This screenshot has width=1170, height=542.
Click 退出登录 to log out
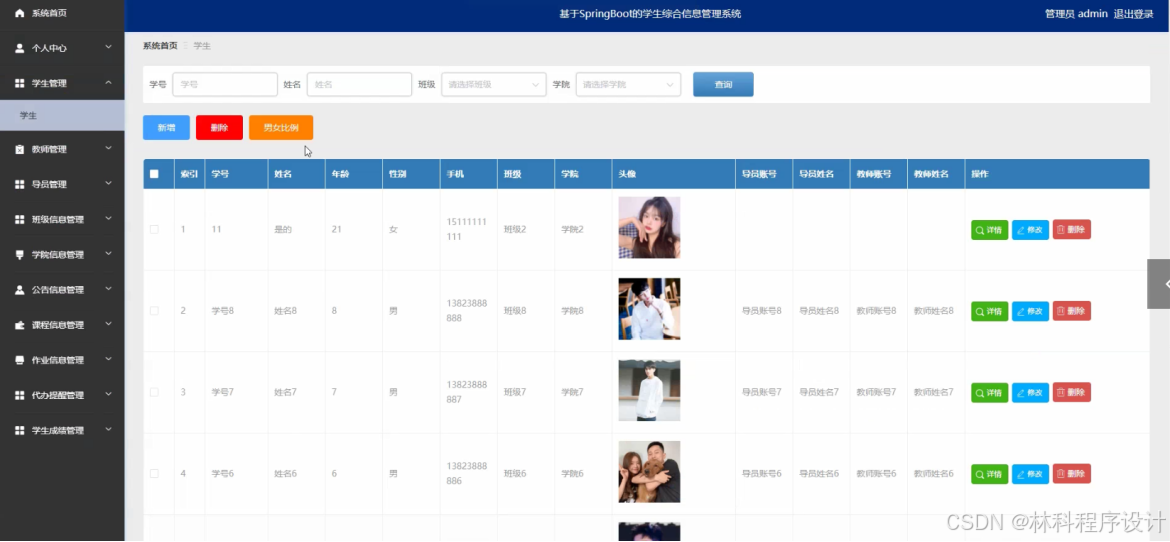click(1133, 13)
